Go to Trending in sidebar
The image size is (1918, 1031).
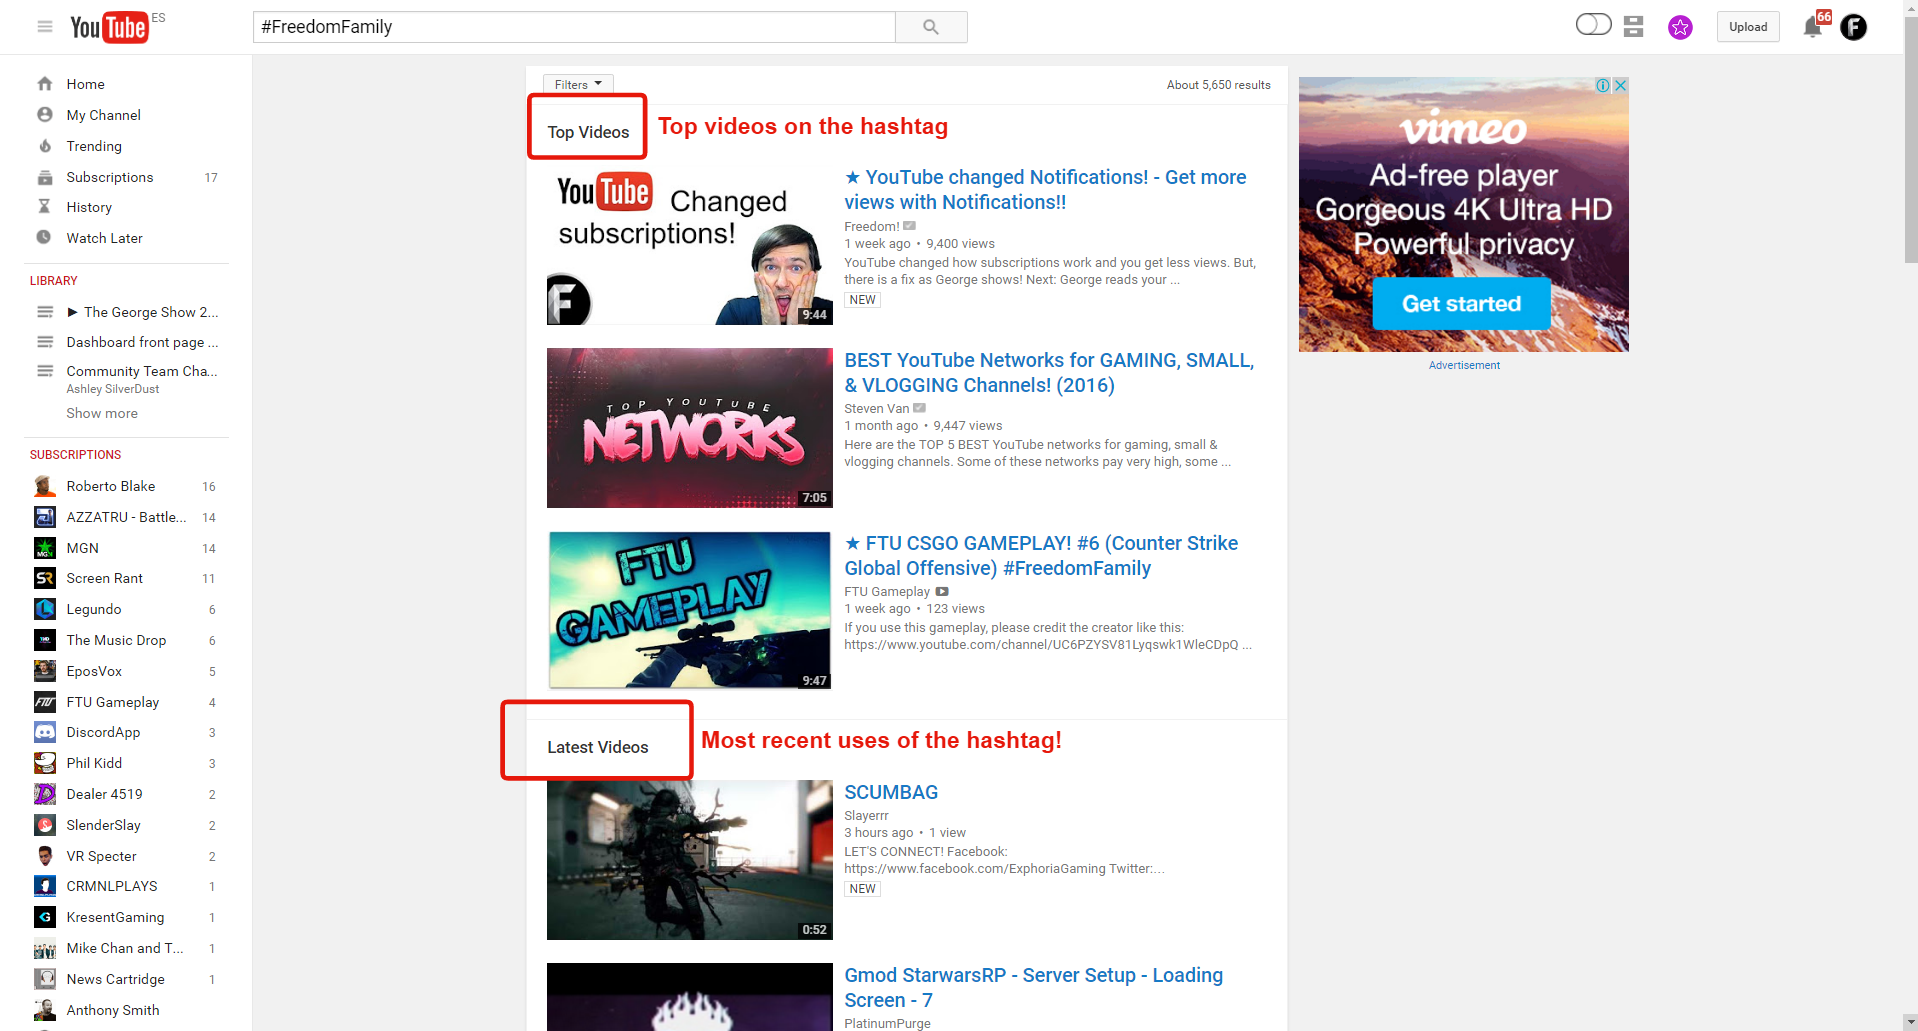pyautogui.click(x=94, y=146)
